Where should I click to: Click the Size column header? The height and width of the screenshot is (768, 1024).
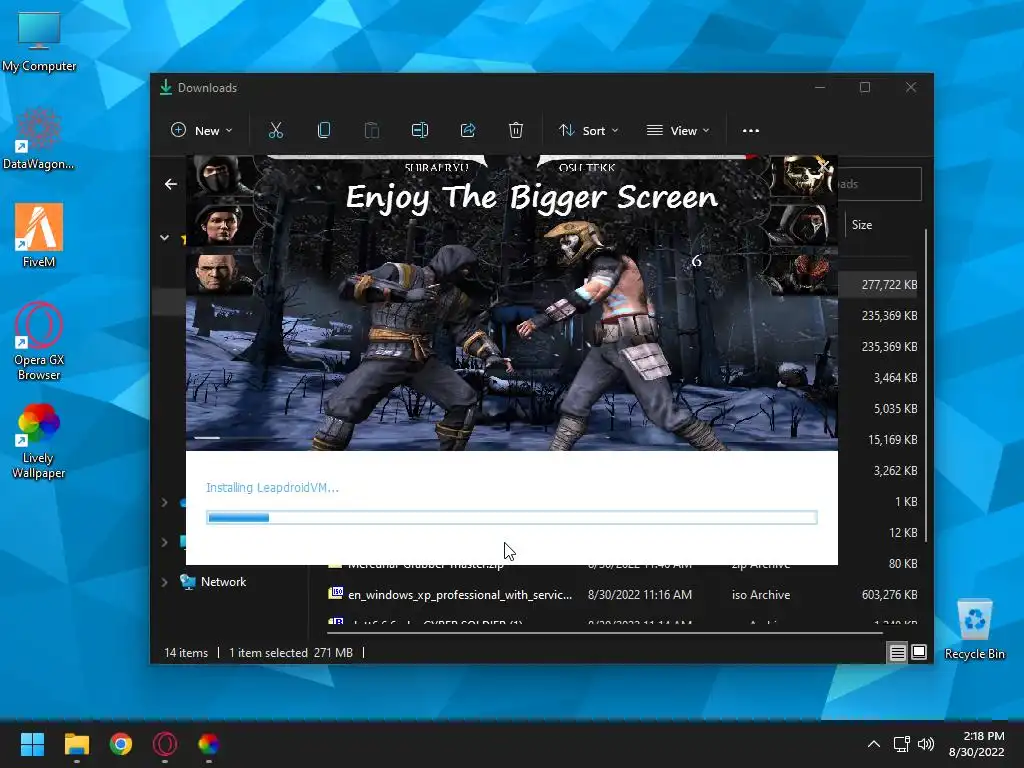861,225
